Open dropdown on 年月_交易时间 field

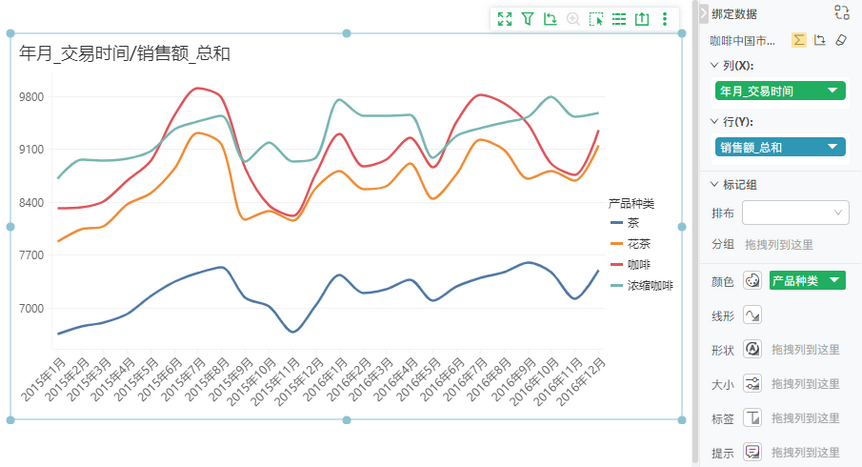pos(832,91)
